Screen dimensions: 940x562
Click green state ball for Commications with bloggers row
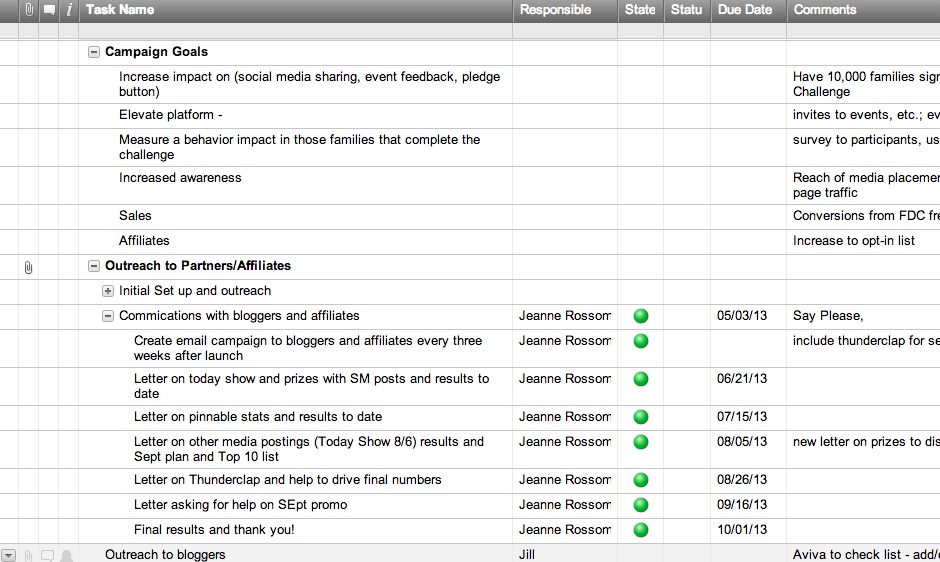click(641, 316)
